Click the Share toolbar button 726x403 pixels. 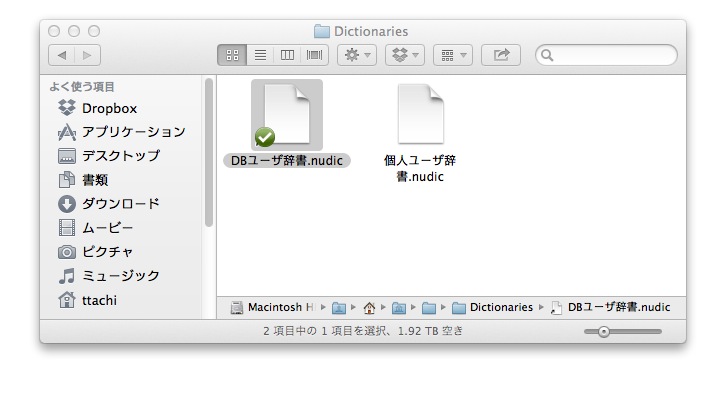point(501,55)
